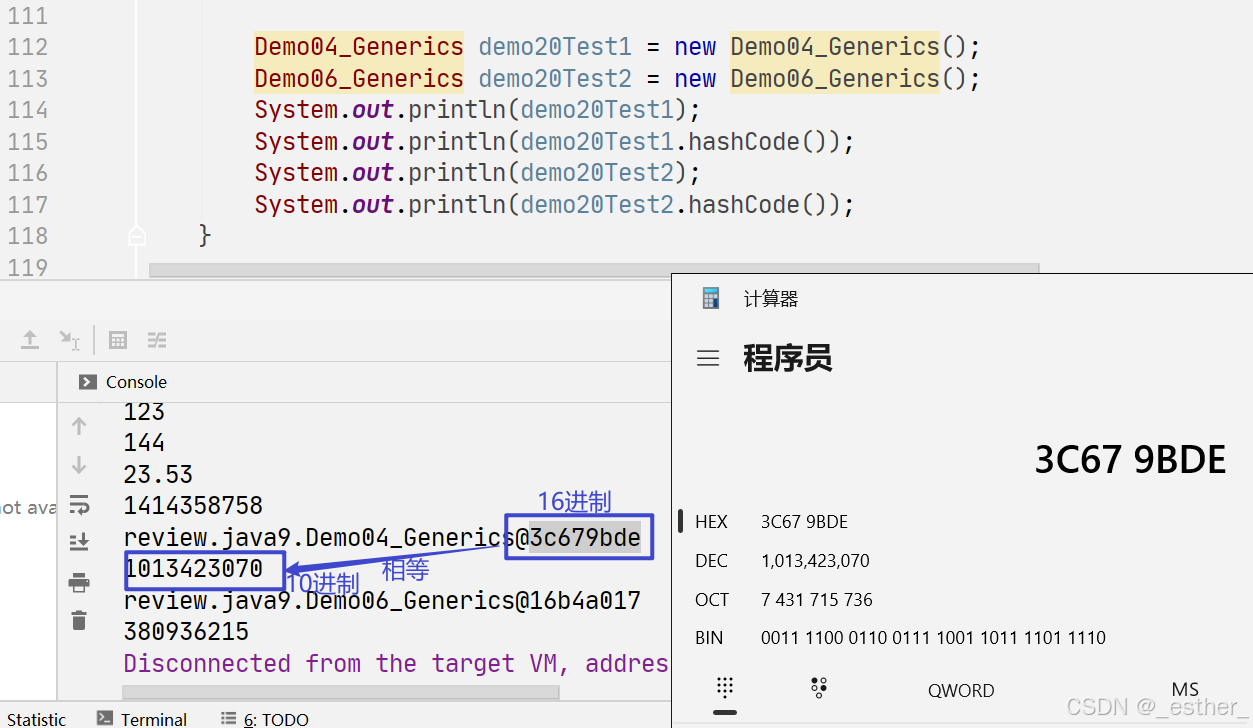1253x728 pixels.
Task: Collapse the code fold marker at line 118
Action: (137, 236)
